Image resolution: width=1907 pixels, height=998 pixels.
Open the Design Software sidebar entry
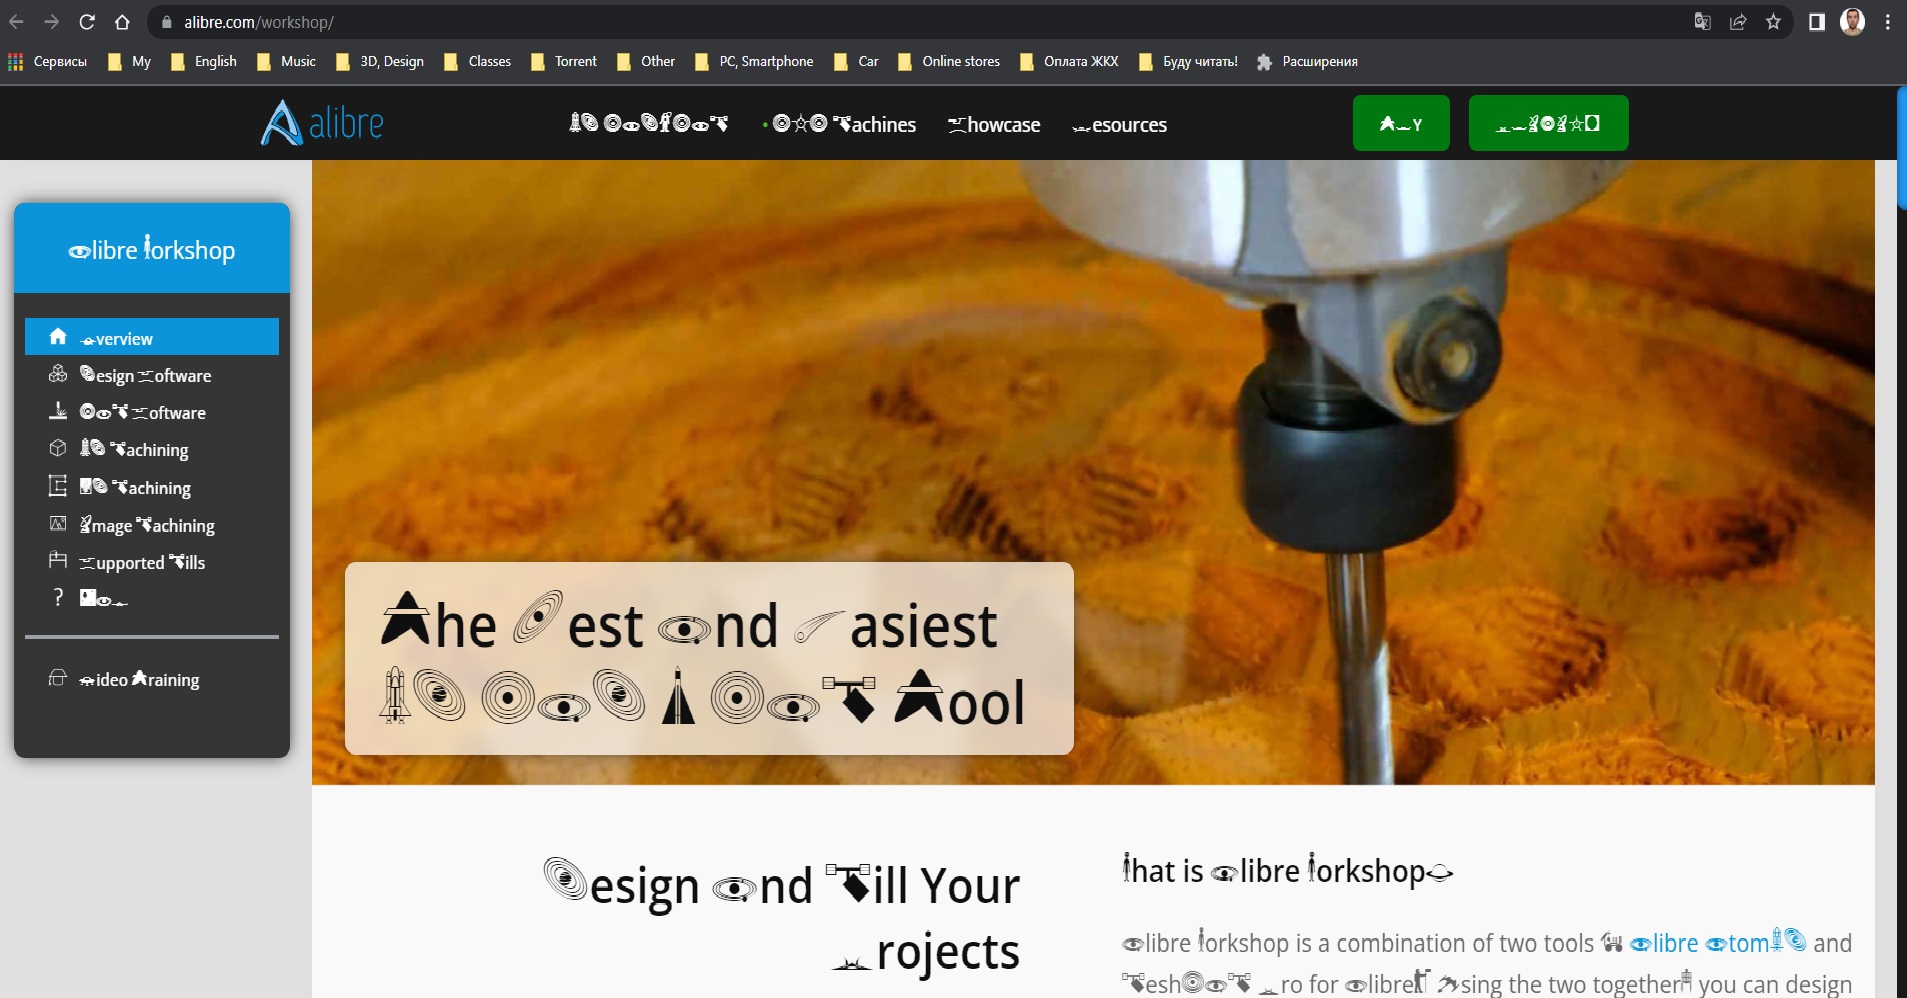pos(152,375)
